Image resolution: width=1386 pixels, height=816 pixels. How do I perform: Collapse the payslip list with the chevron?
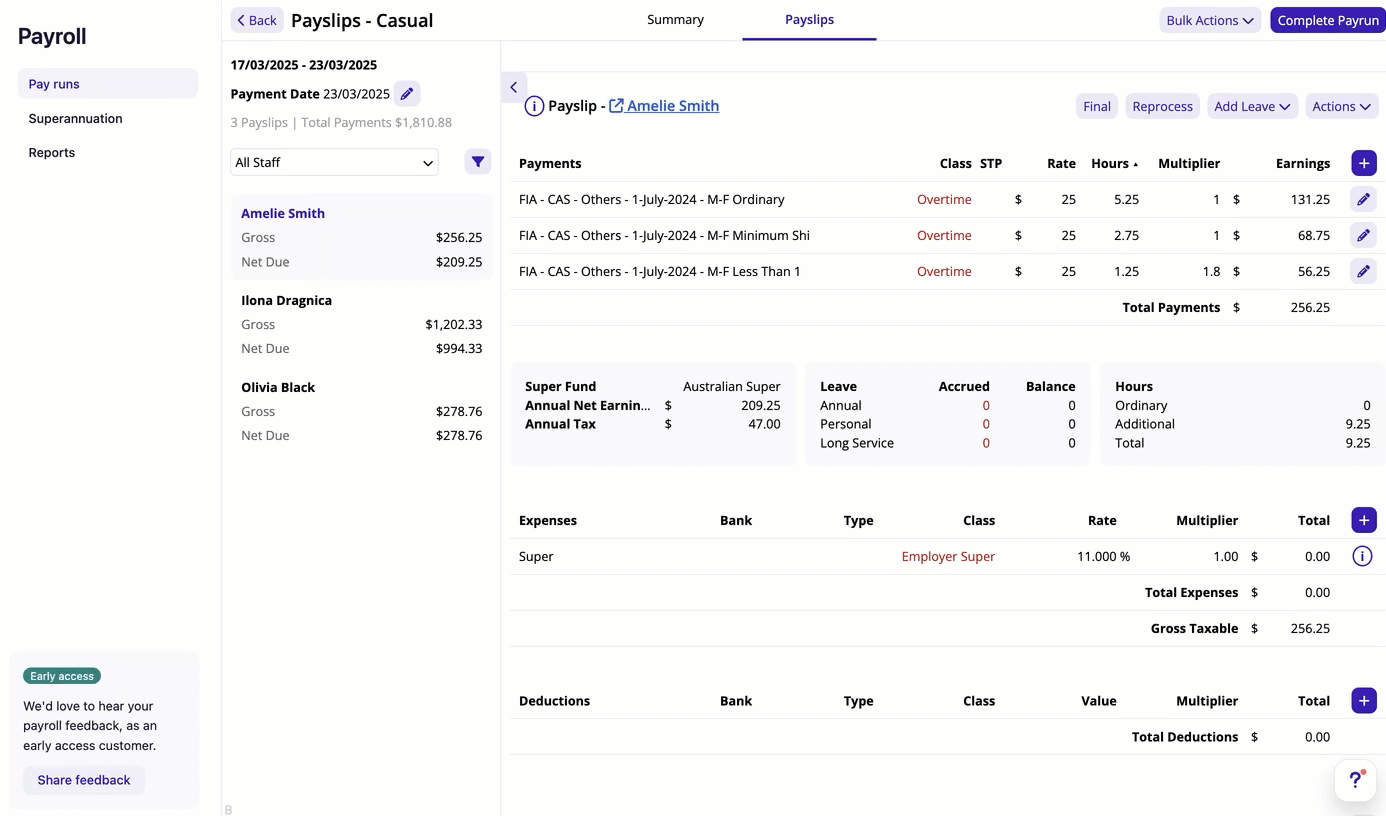(x=514, y=87)
